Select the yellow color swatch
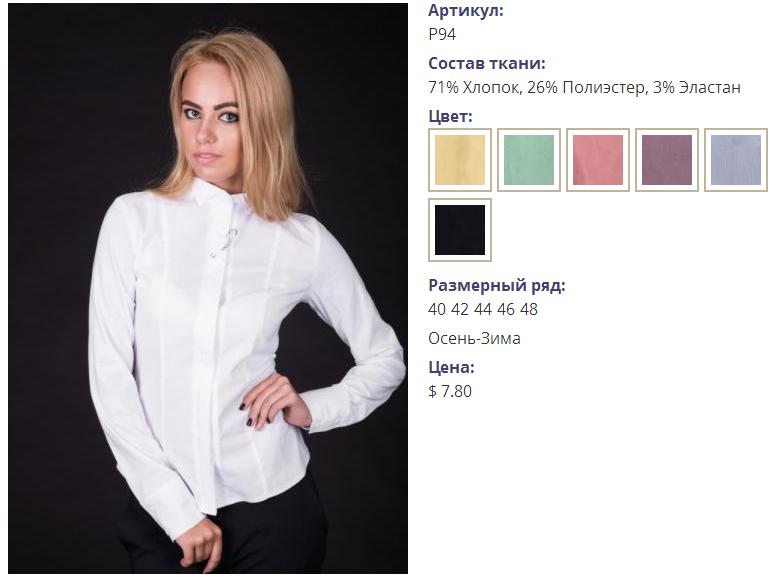The image size is (773, 579). pyautogui.click(x=459, y=160)
